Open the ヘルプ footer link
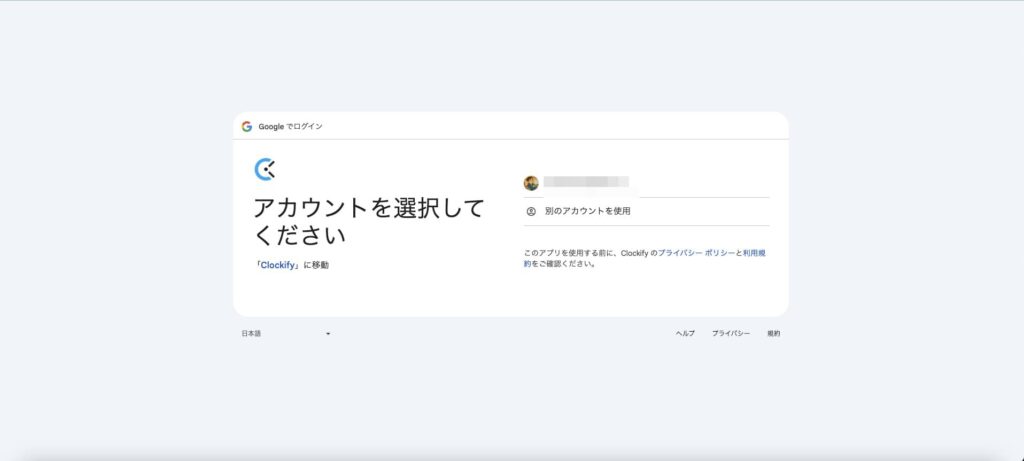The height and width of the screenshot is (461, 1024). tap(685, 334)
